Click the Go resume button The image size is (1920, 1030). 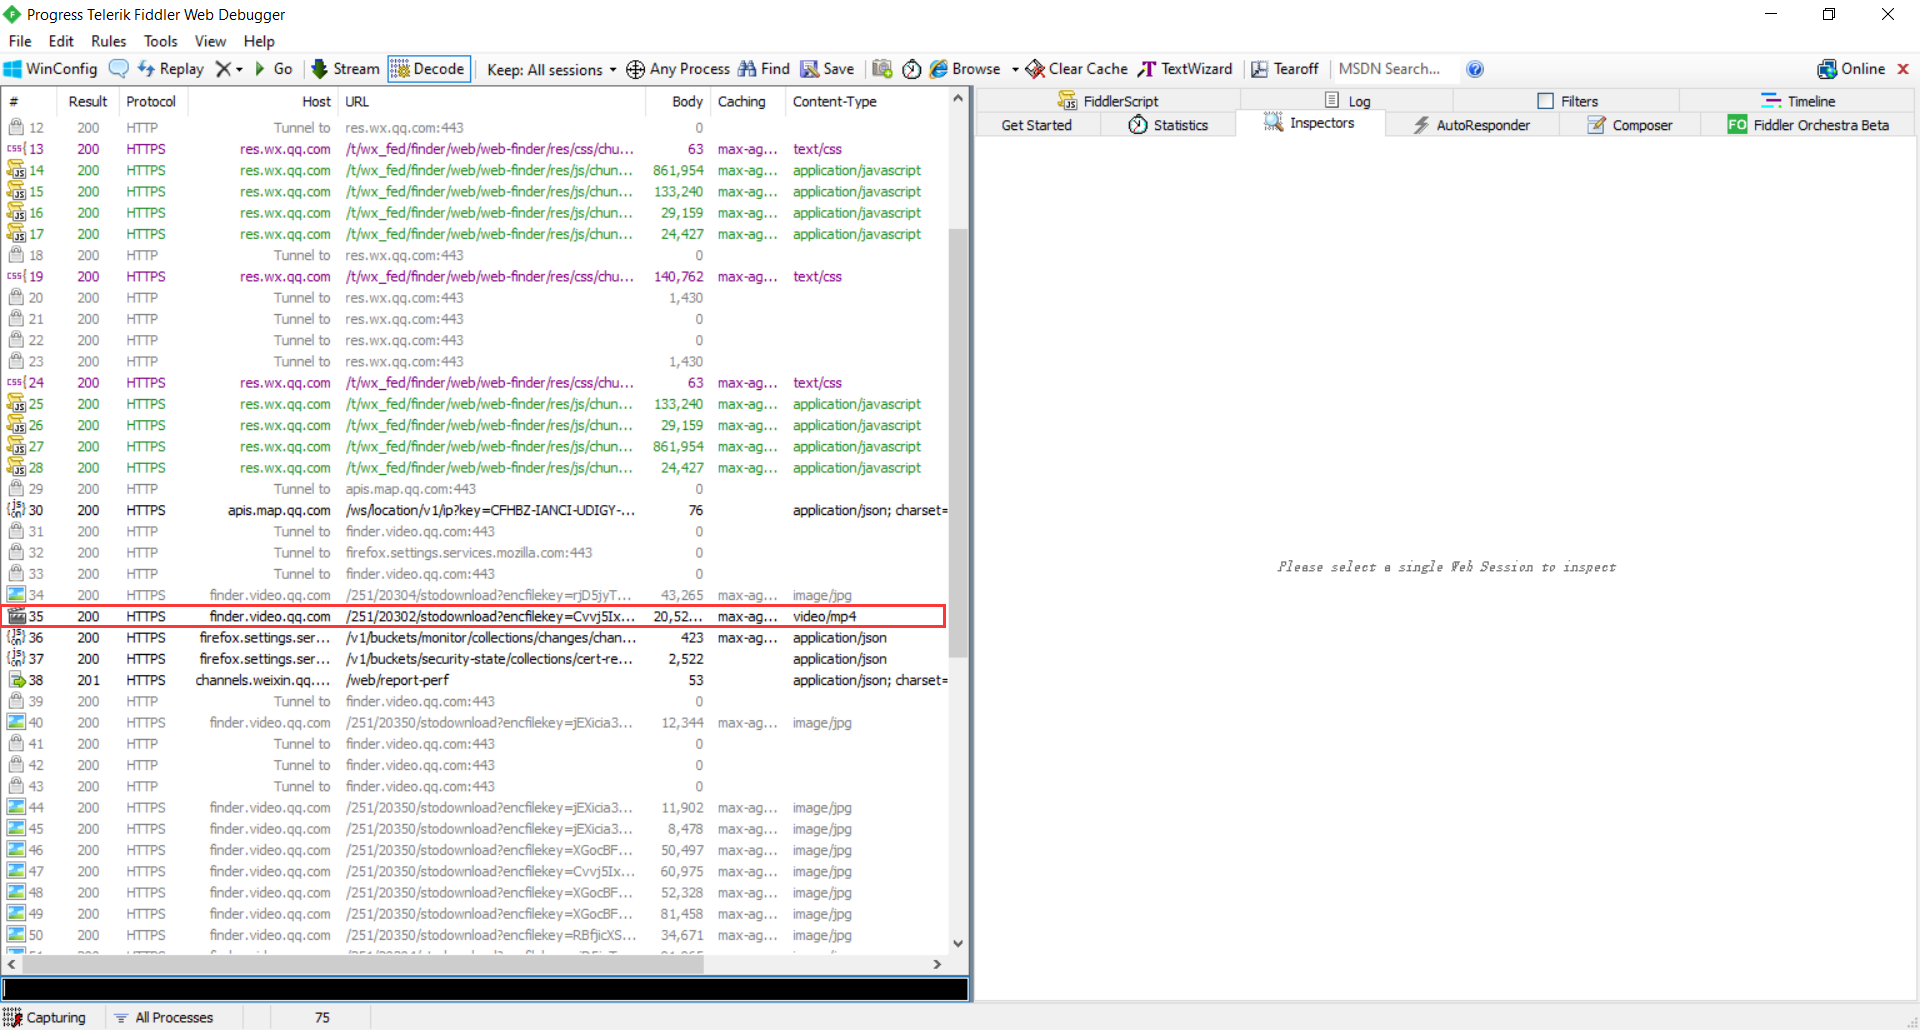click(x=273, y=69)
